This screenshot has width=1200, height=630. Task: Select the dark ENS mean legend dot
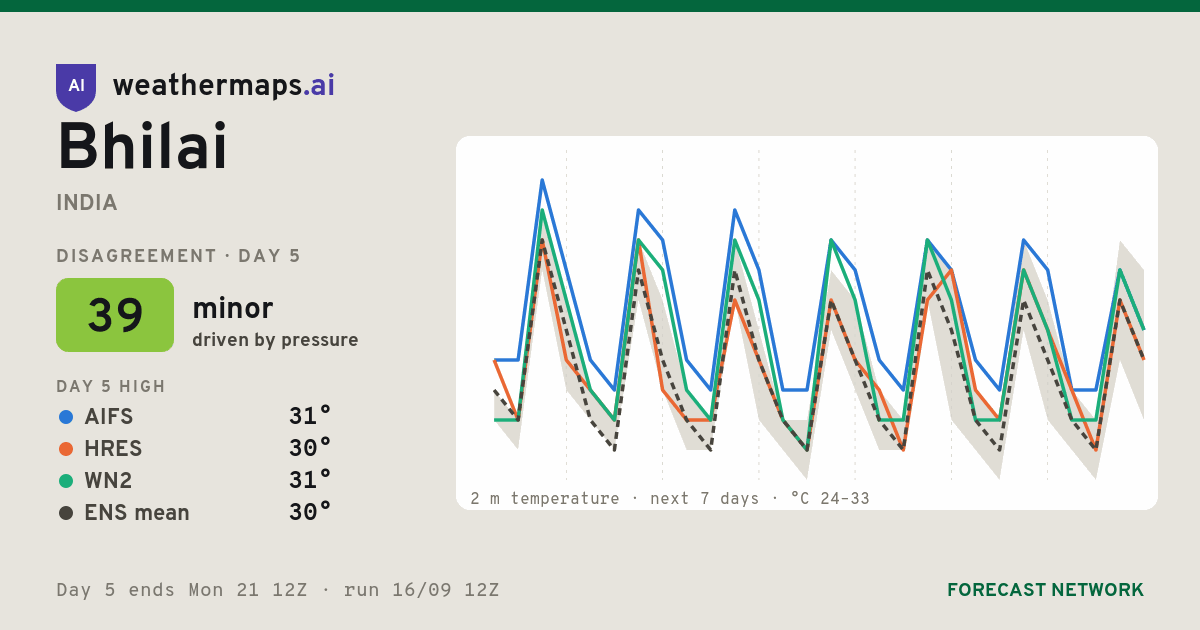coord(66,513)
